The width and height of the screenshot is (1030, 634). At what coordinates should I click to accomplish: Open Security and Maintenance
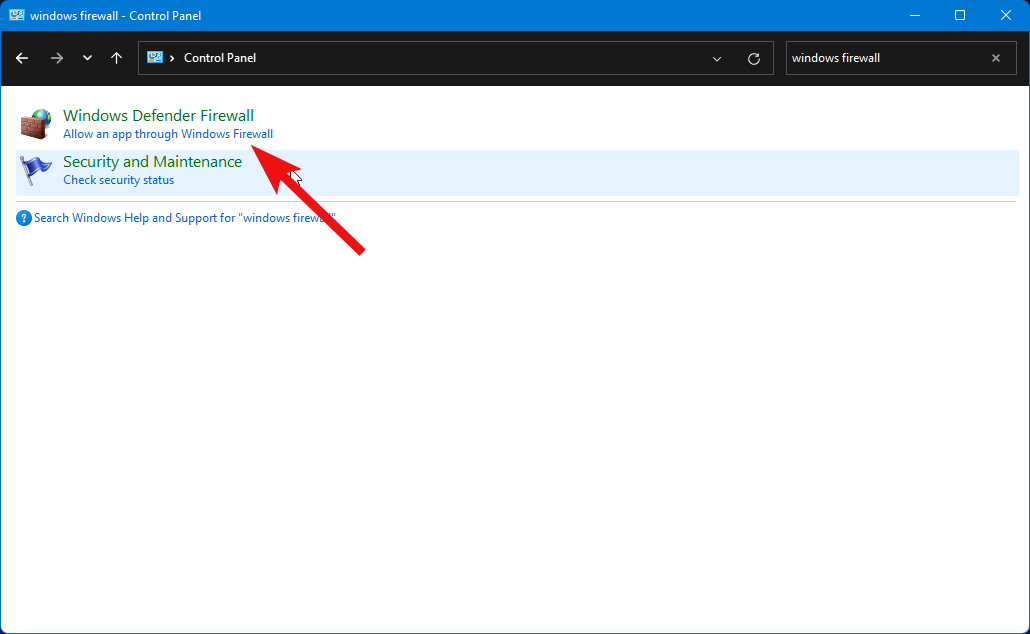coord(152,161)
